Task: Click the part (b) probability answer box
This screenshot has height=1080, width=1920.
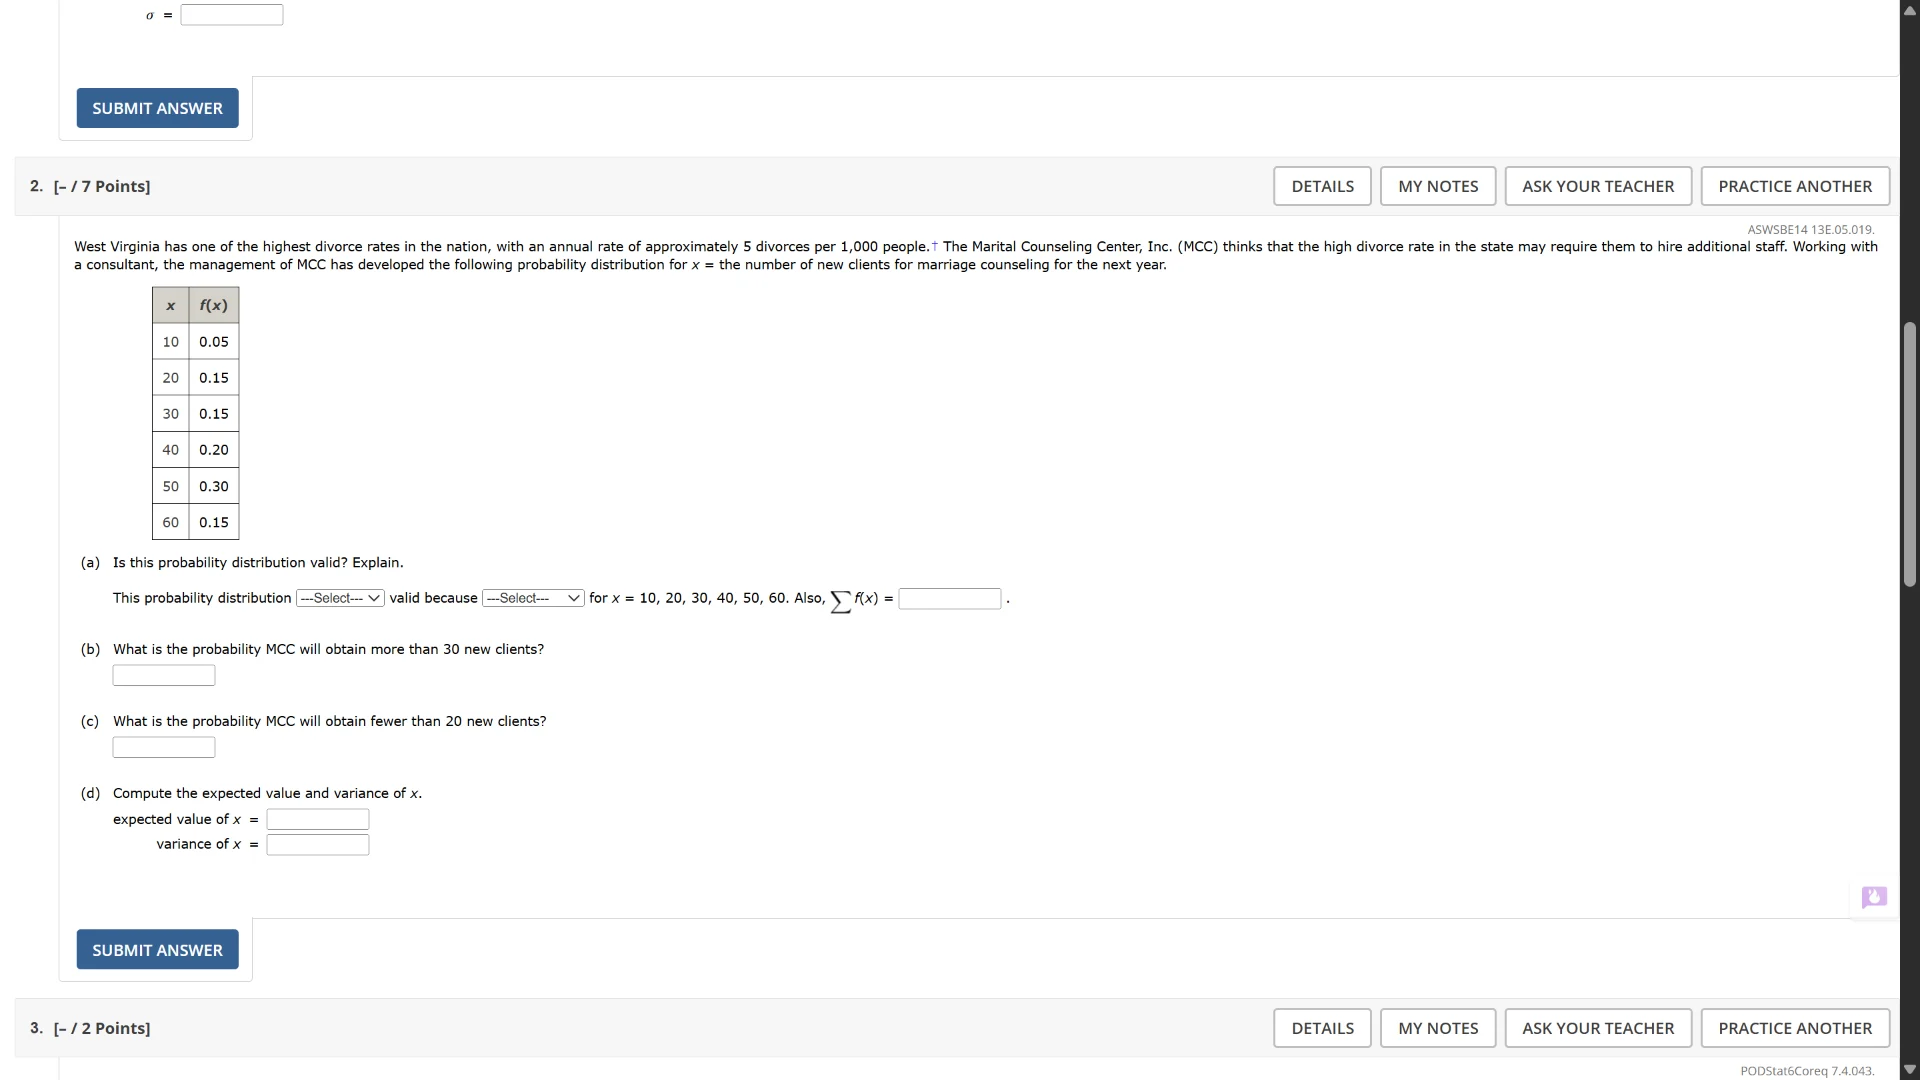Action: point(164,675)
